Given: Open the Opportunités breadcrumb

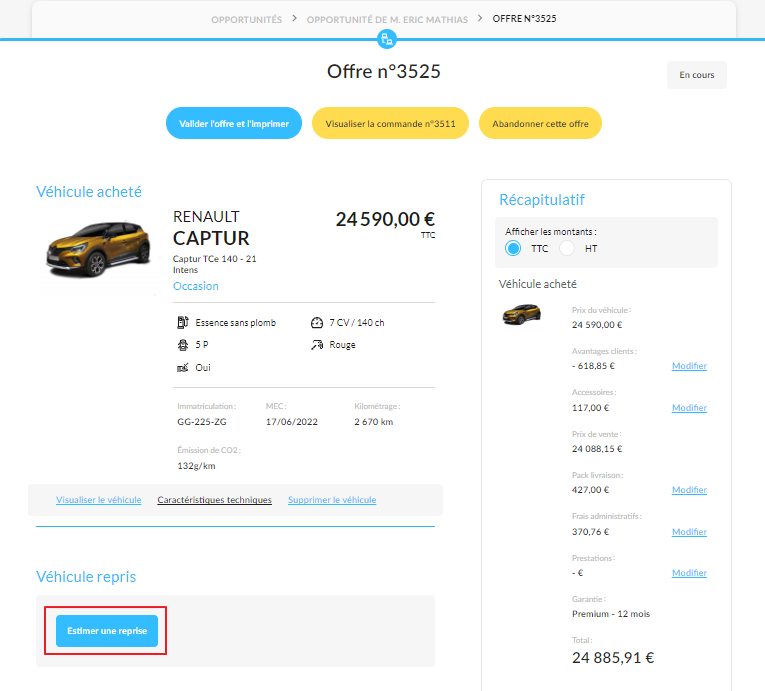Looking at the screenshot, I should (246, 20).
